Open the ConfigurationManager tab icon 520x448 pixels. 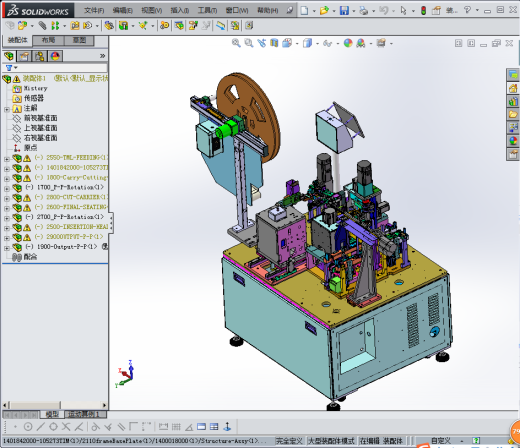[x=40, y=56]
